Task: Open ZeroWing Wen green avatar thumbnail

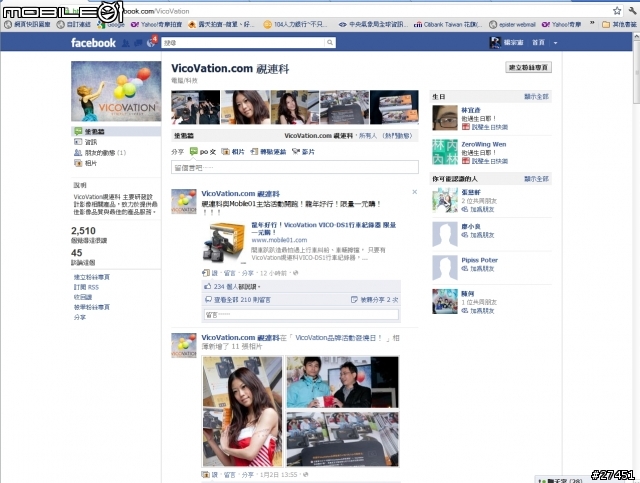Action: [445, 151]
